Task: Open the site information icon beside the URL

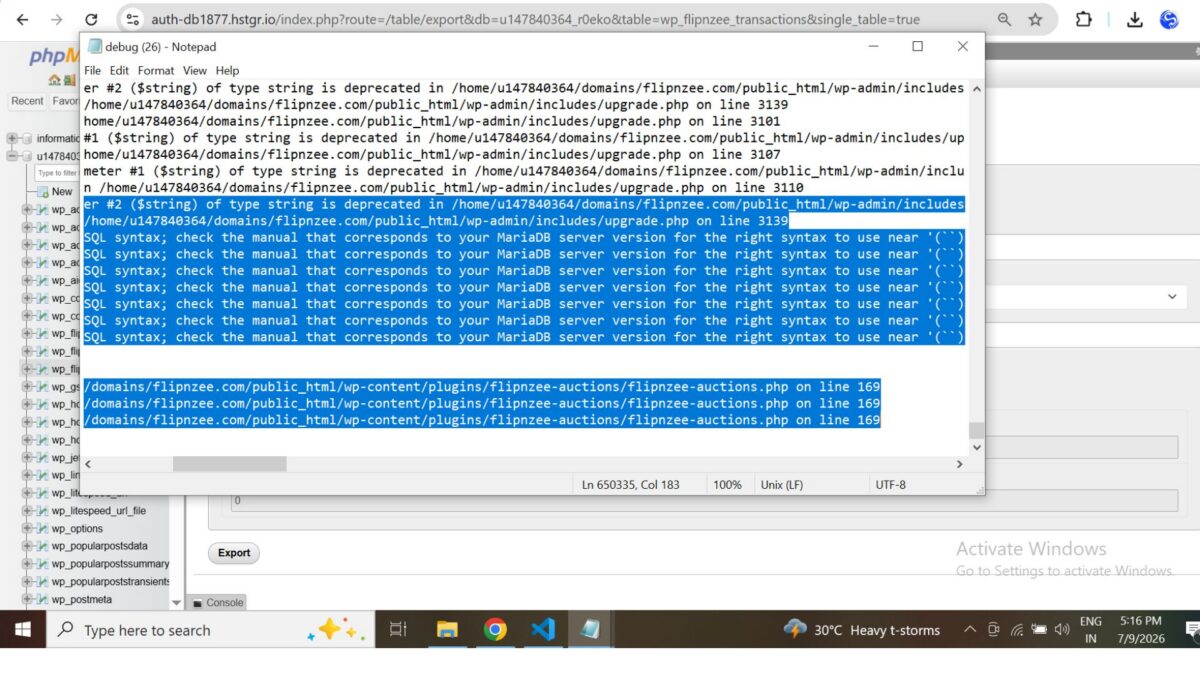Action: 132,20
